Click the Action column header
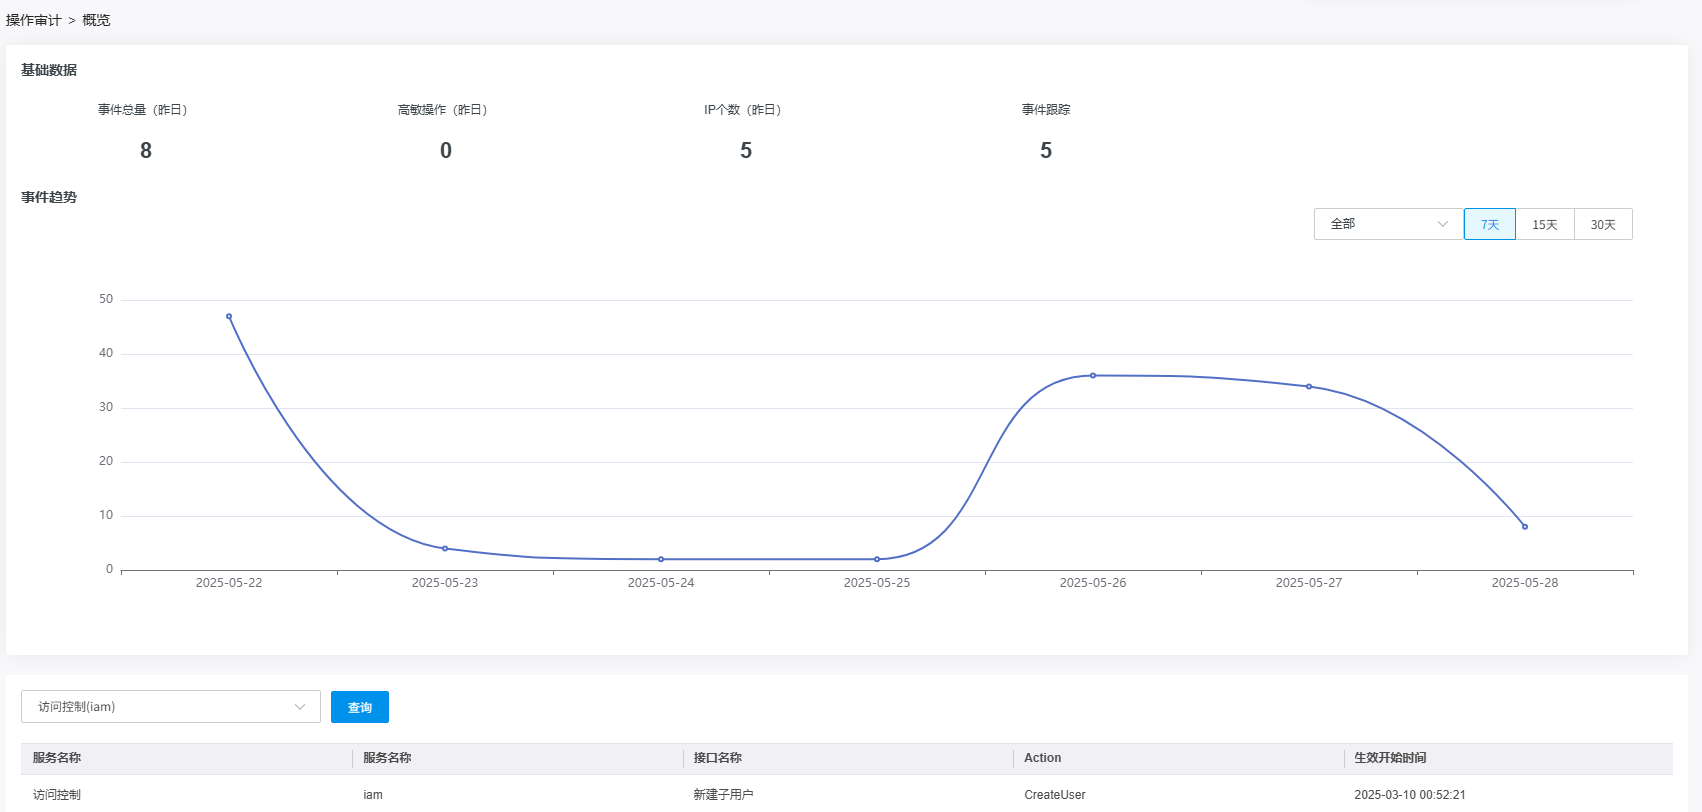This screenshot has width=1702, height=812. pyautogui.click(x=1043, y=758)
